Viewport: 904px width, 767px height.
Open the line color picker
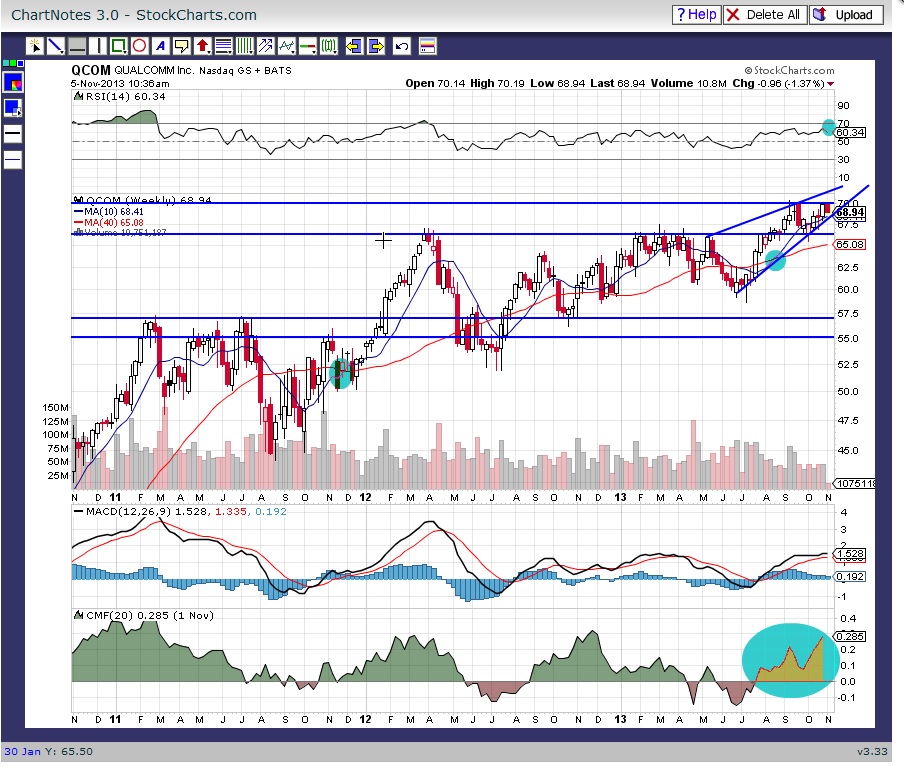[x=13, y=82]
